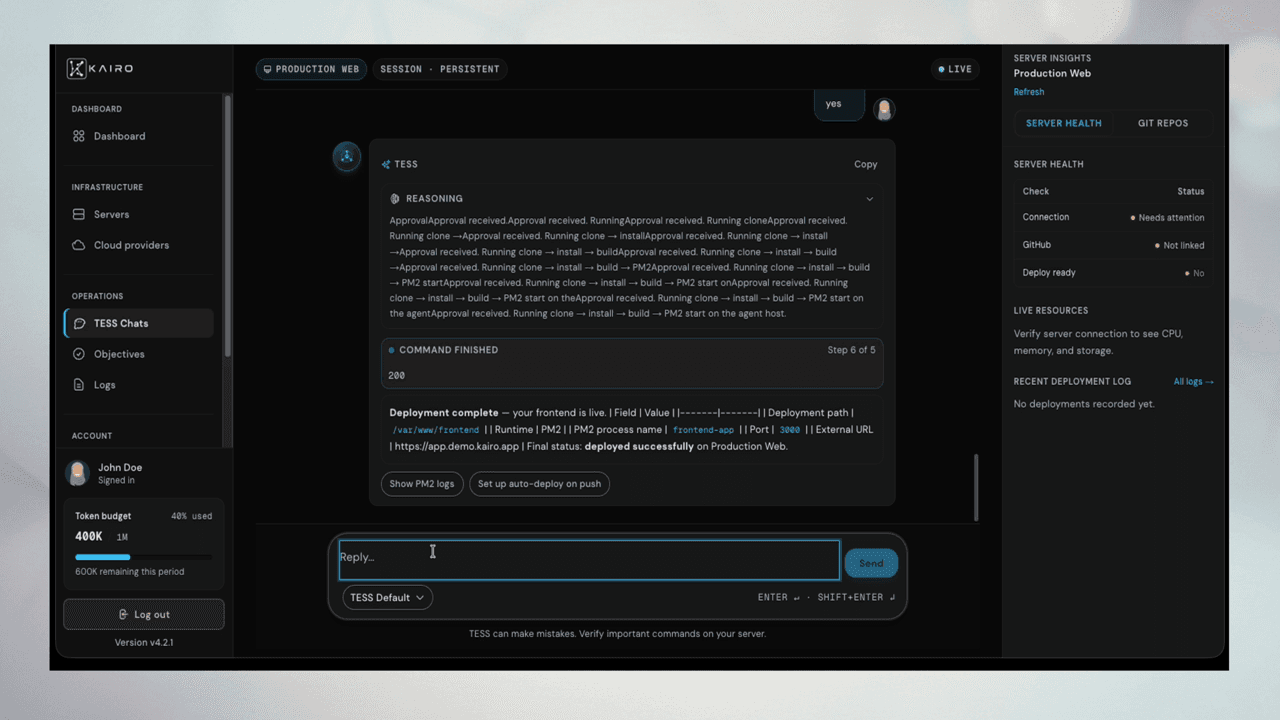Screen dimensions: 1280x720
Task: Select the Servers icon in sidebar
Action: point(79,214)
